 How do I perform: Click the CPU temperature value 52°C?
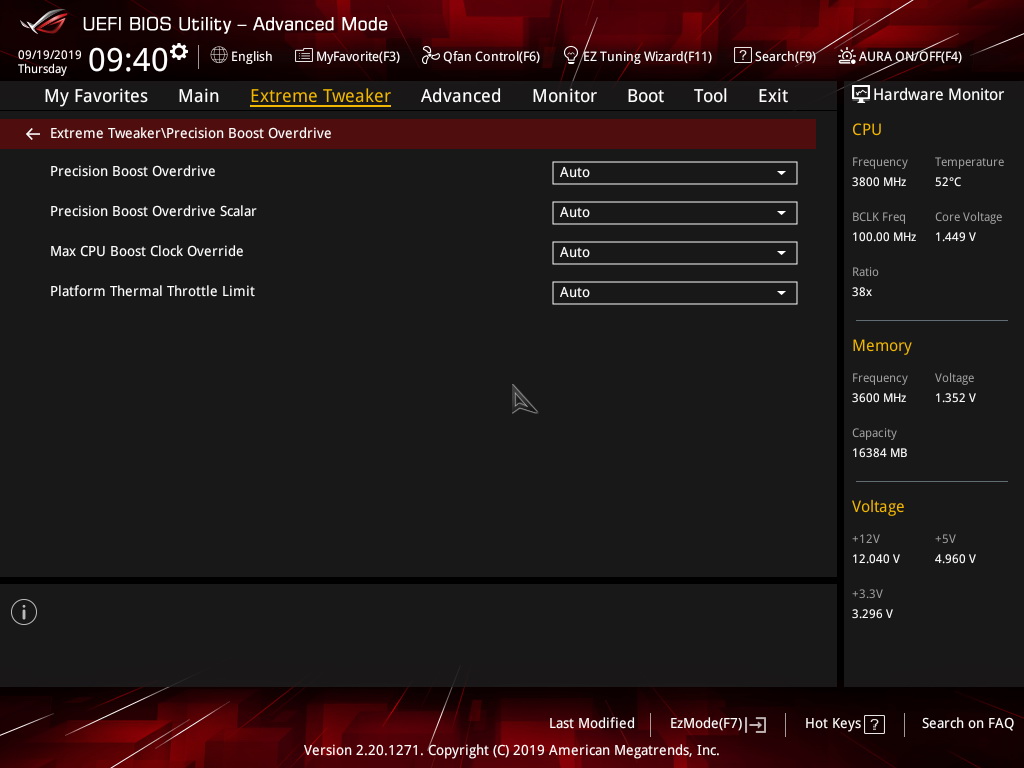(x=948, y=182)
